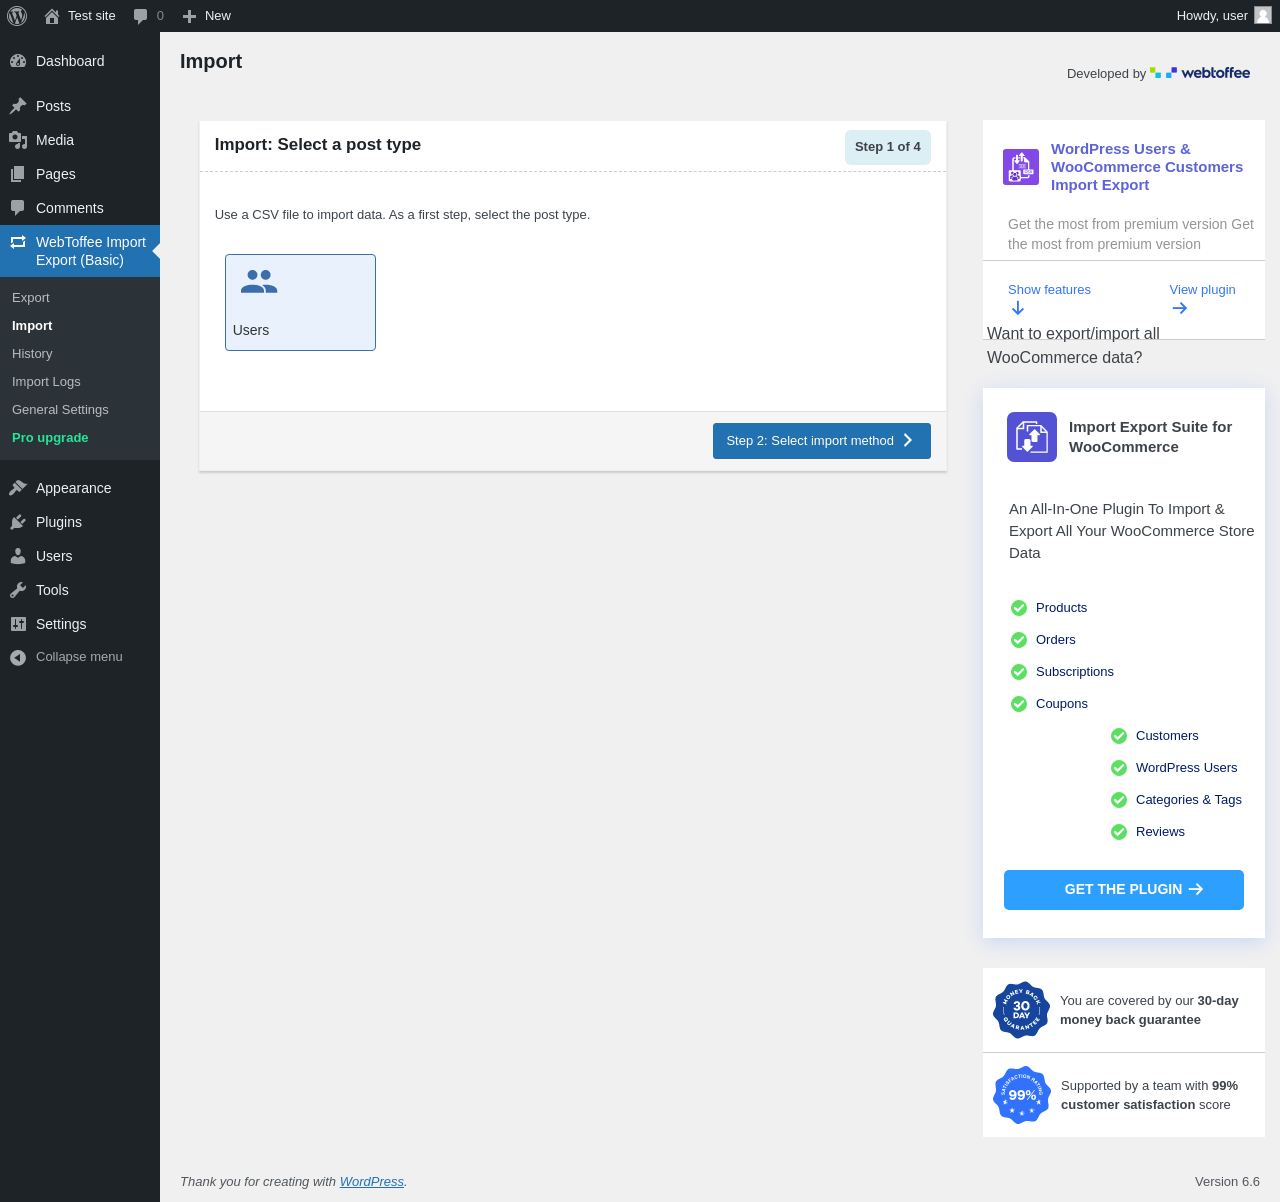Click the Howdy, user account menu
The image size is (1280, 1202).
(1223, 16)
